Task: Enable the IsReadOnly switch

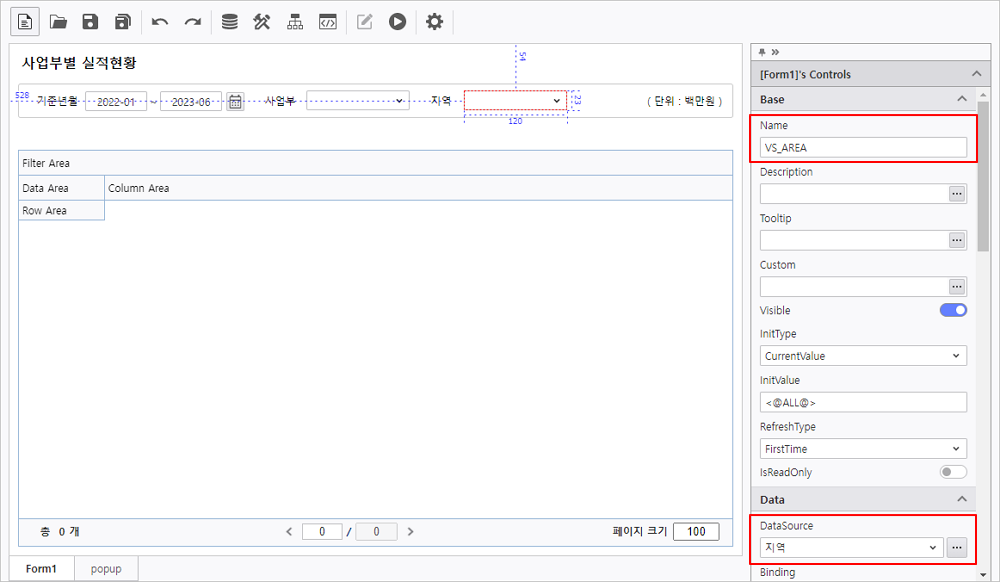Action: coord(953,472)
